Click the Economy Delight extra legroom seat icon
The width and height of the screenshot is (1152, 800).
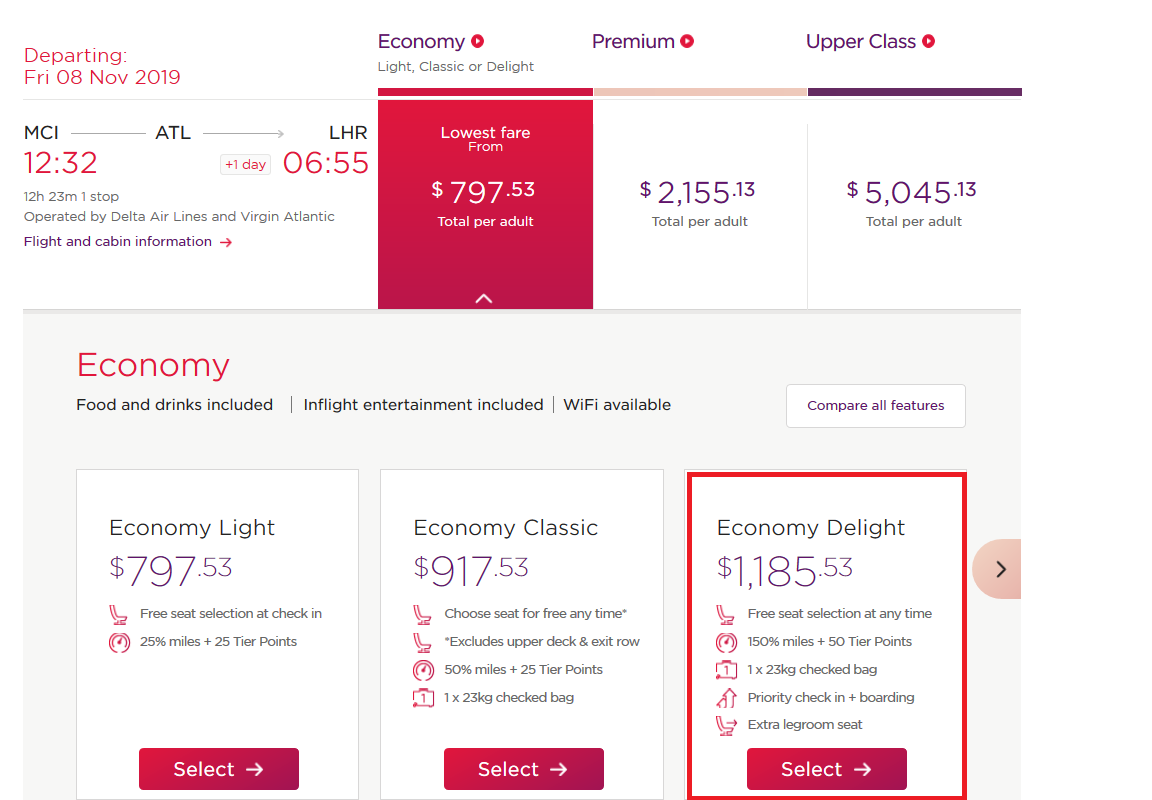(727, 725)
